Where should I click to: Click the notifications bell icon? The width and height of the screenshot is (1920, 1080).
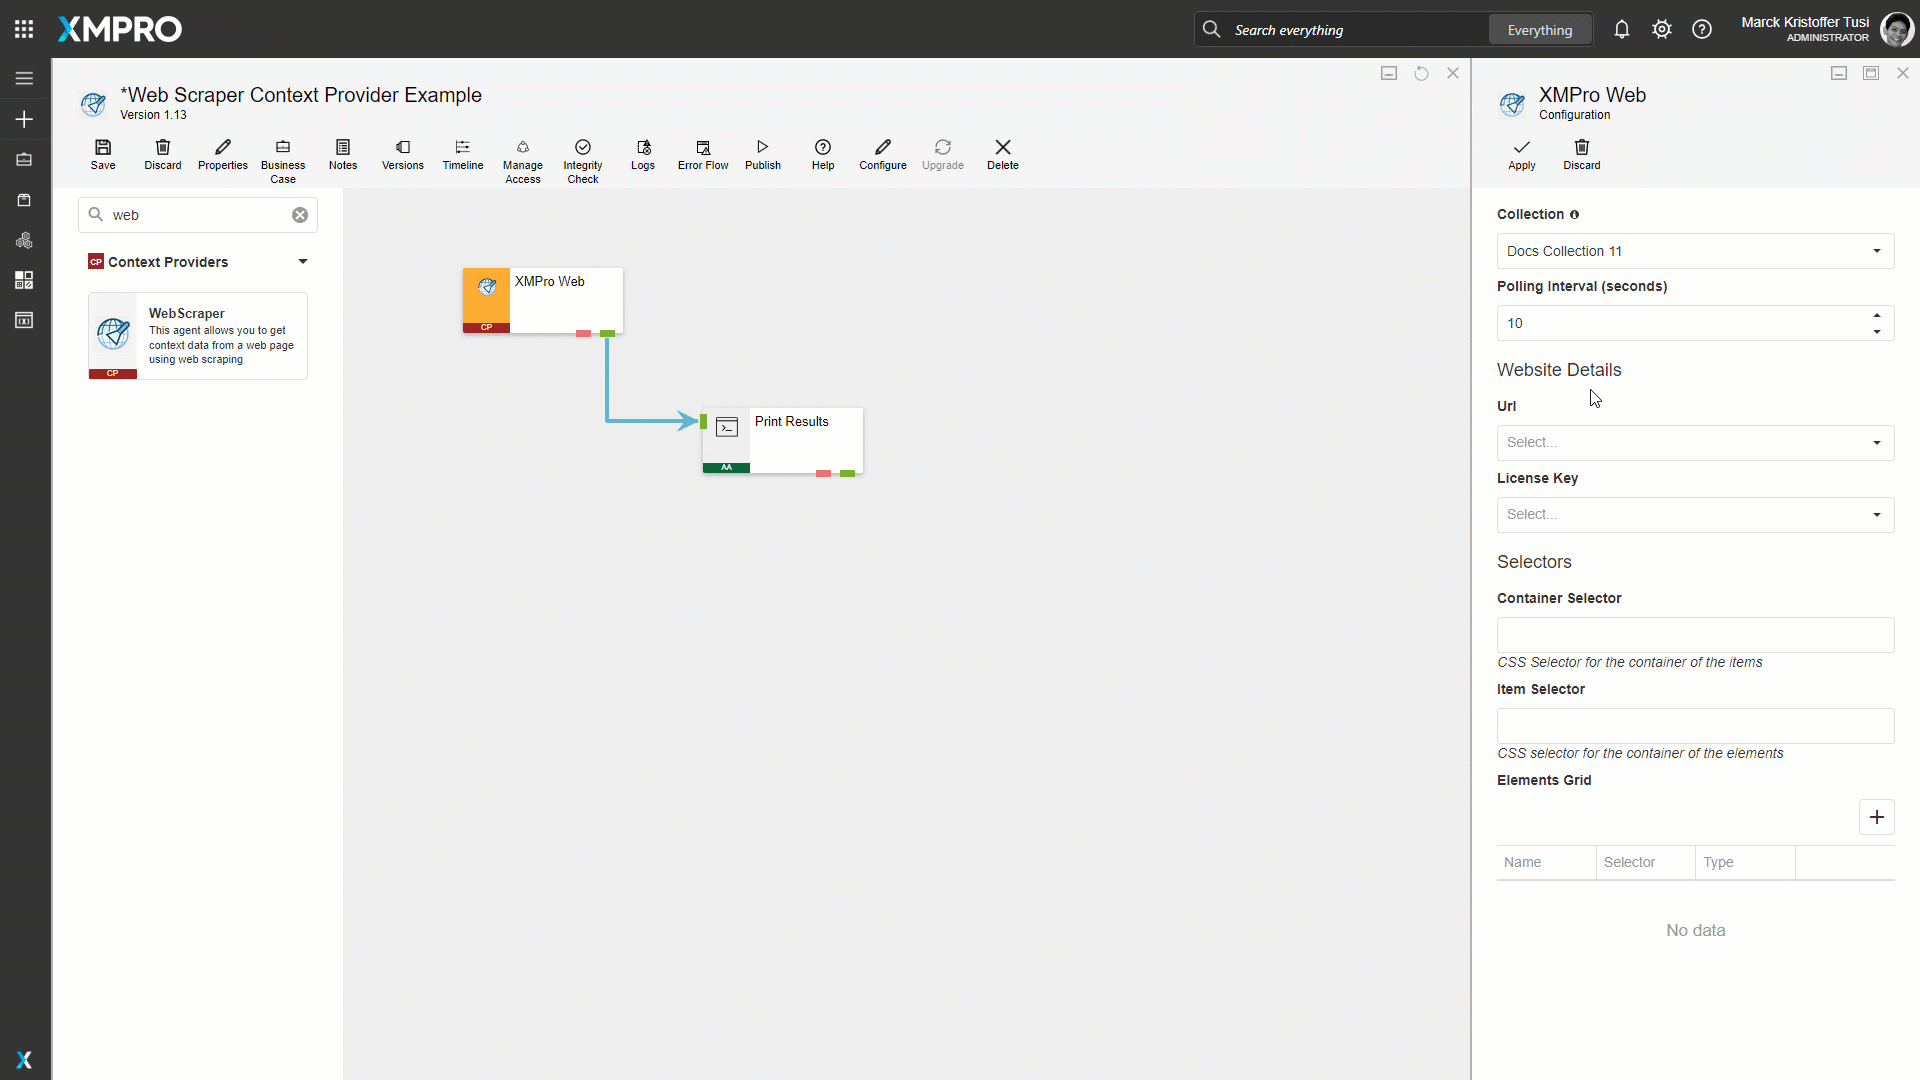coord(1622,30)
